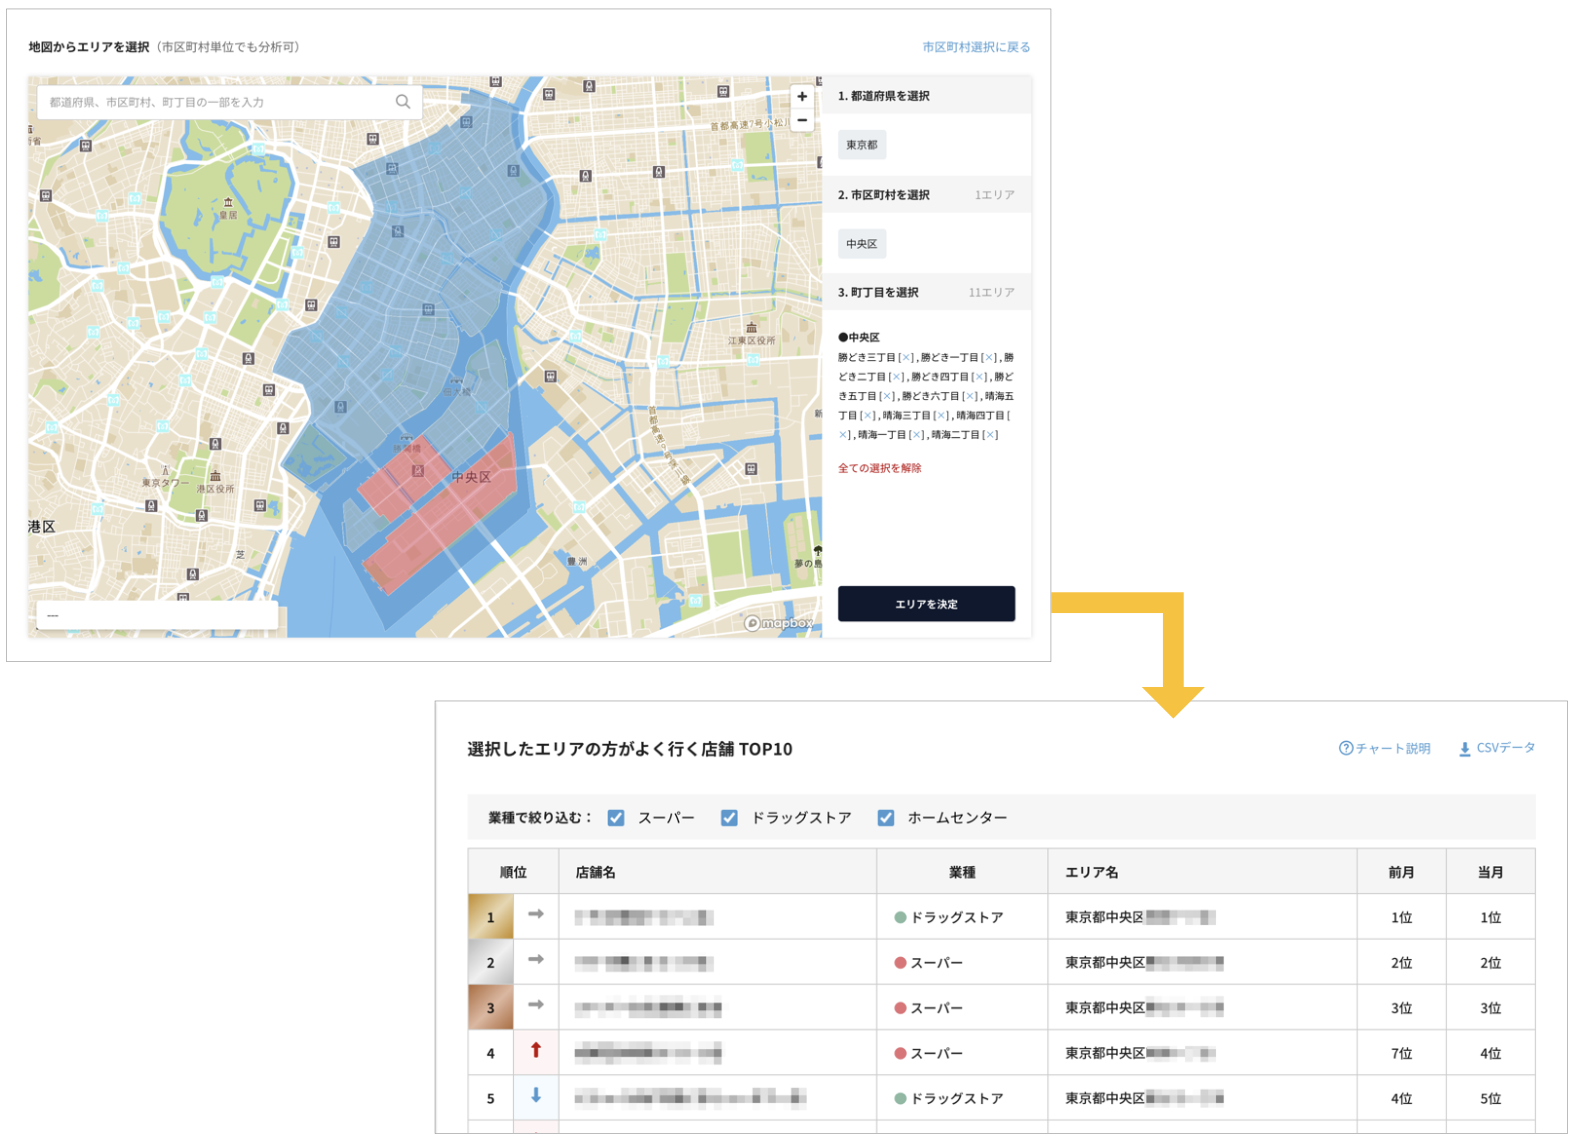
Task: Open step 2 市区町村を選択 section
Action: [926, 195]
